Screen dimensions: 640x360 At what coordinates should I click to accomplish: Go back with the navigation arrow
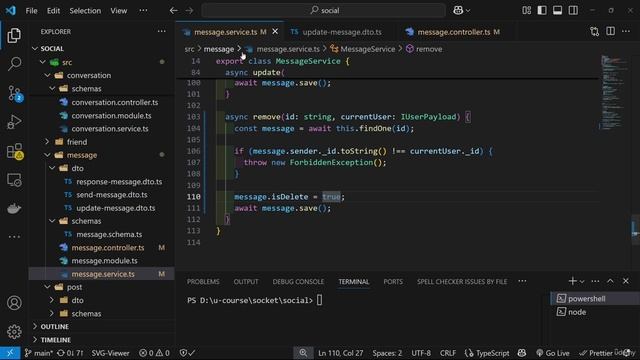pos(173,10)
